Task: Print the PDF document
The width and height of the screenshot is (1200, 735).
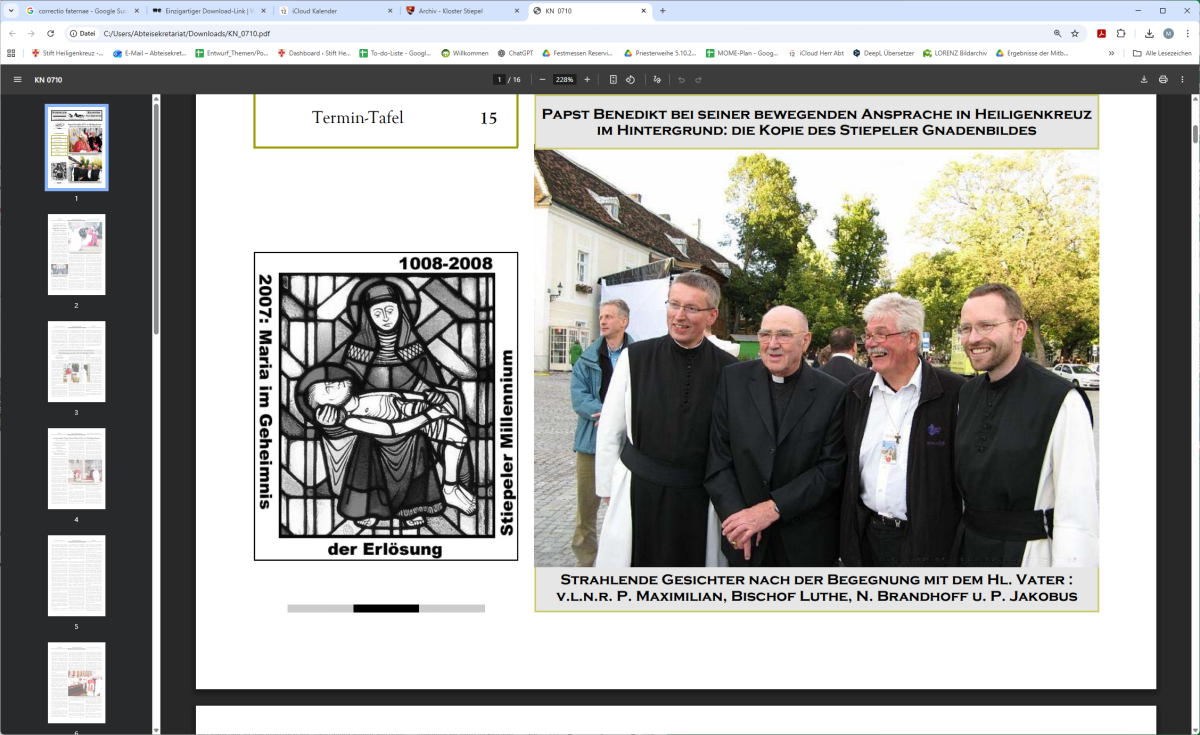Action: click(x=1163, y=79)
